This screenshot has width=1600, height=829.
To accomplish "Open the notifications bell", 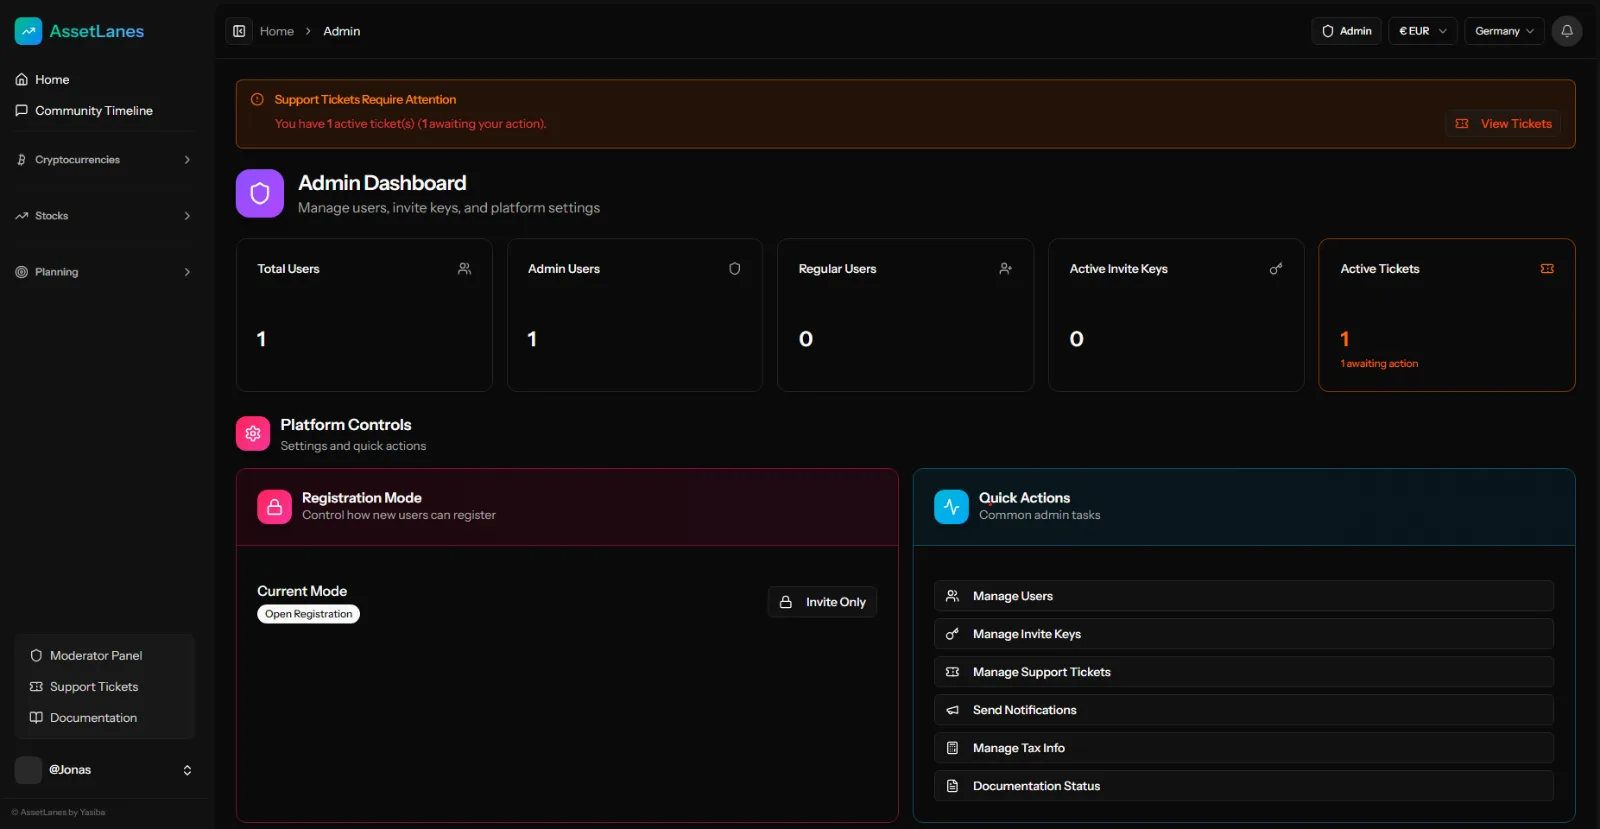I will tap(1567, 31).
